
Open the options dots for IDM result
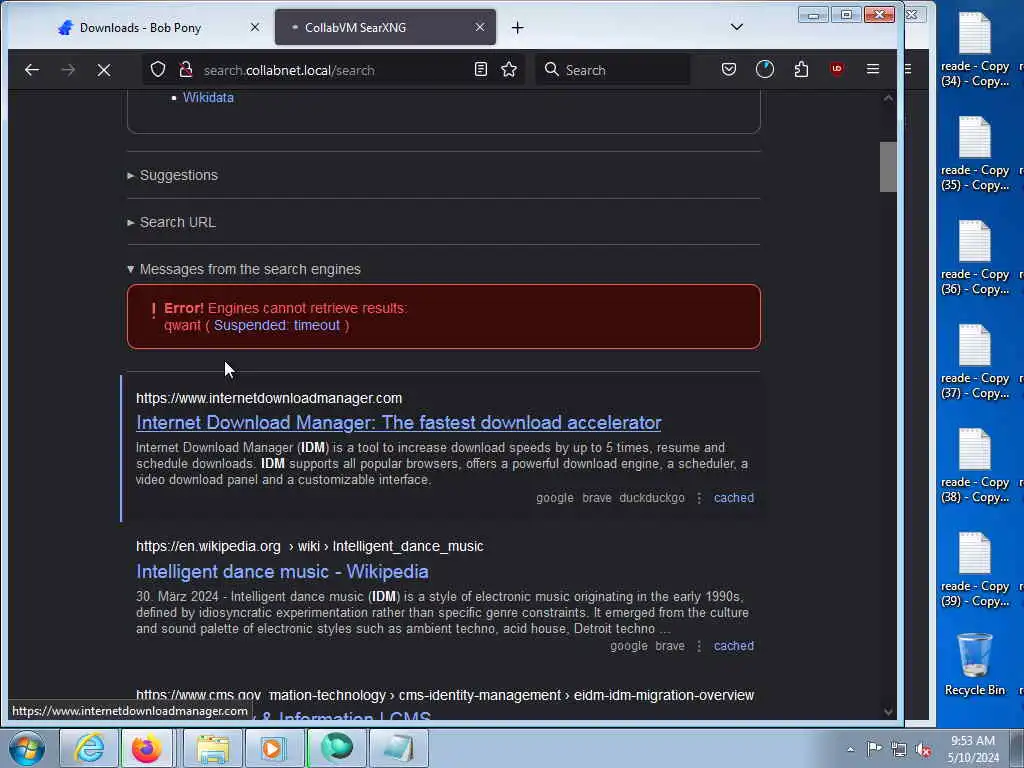[699, 498]
